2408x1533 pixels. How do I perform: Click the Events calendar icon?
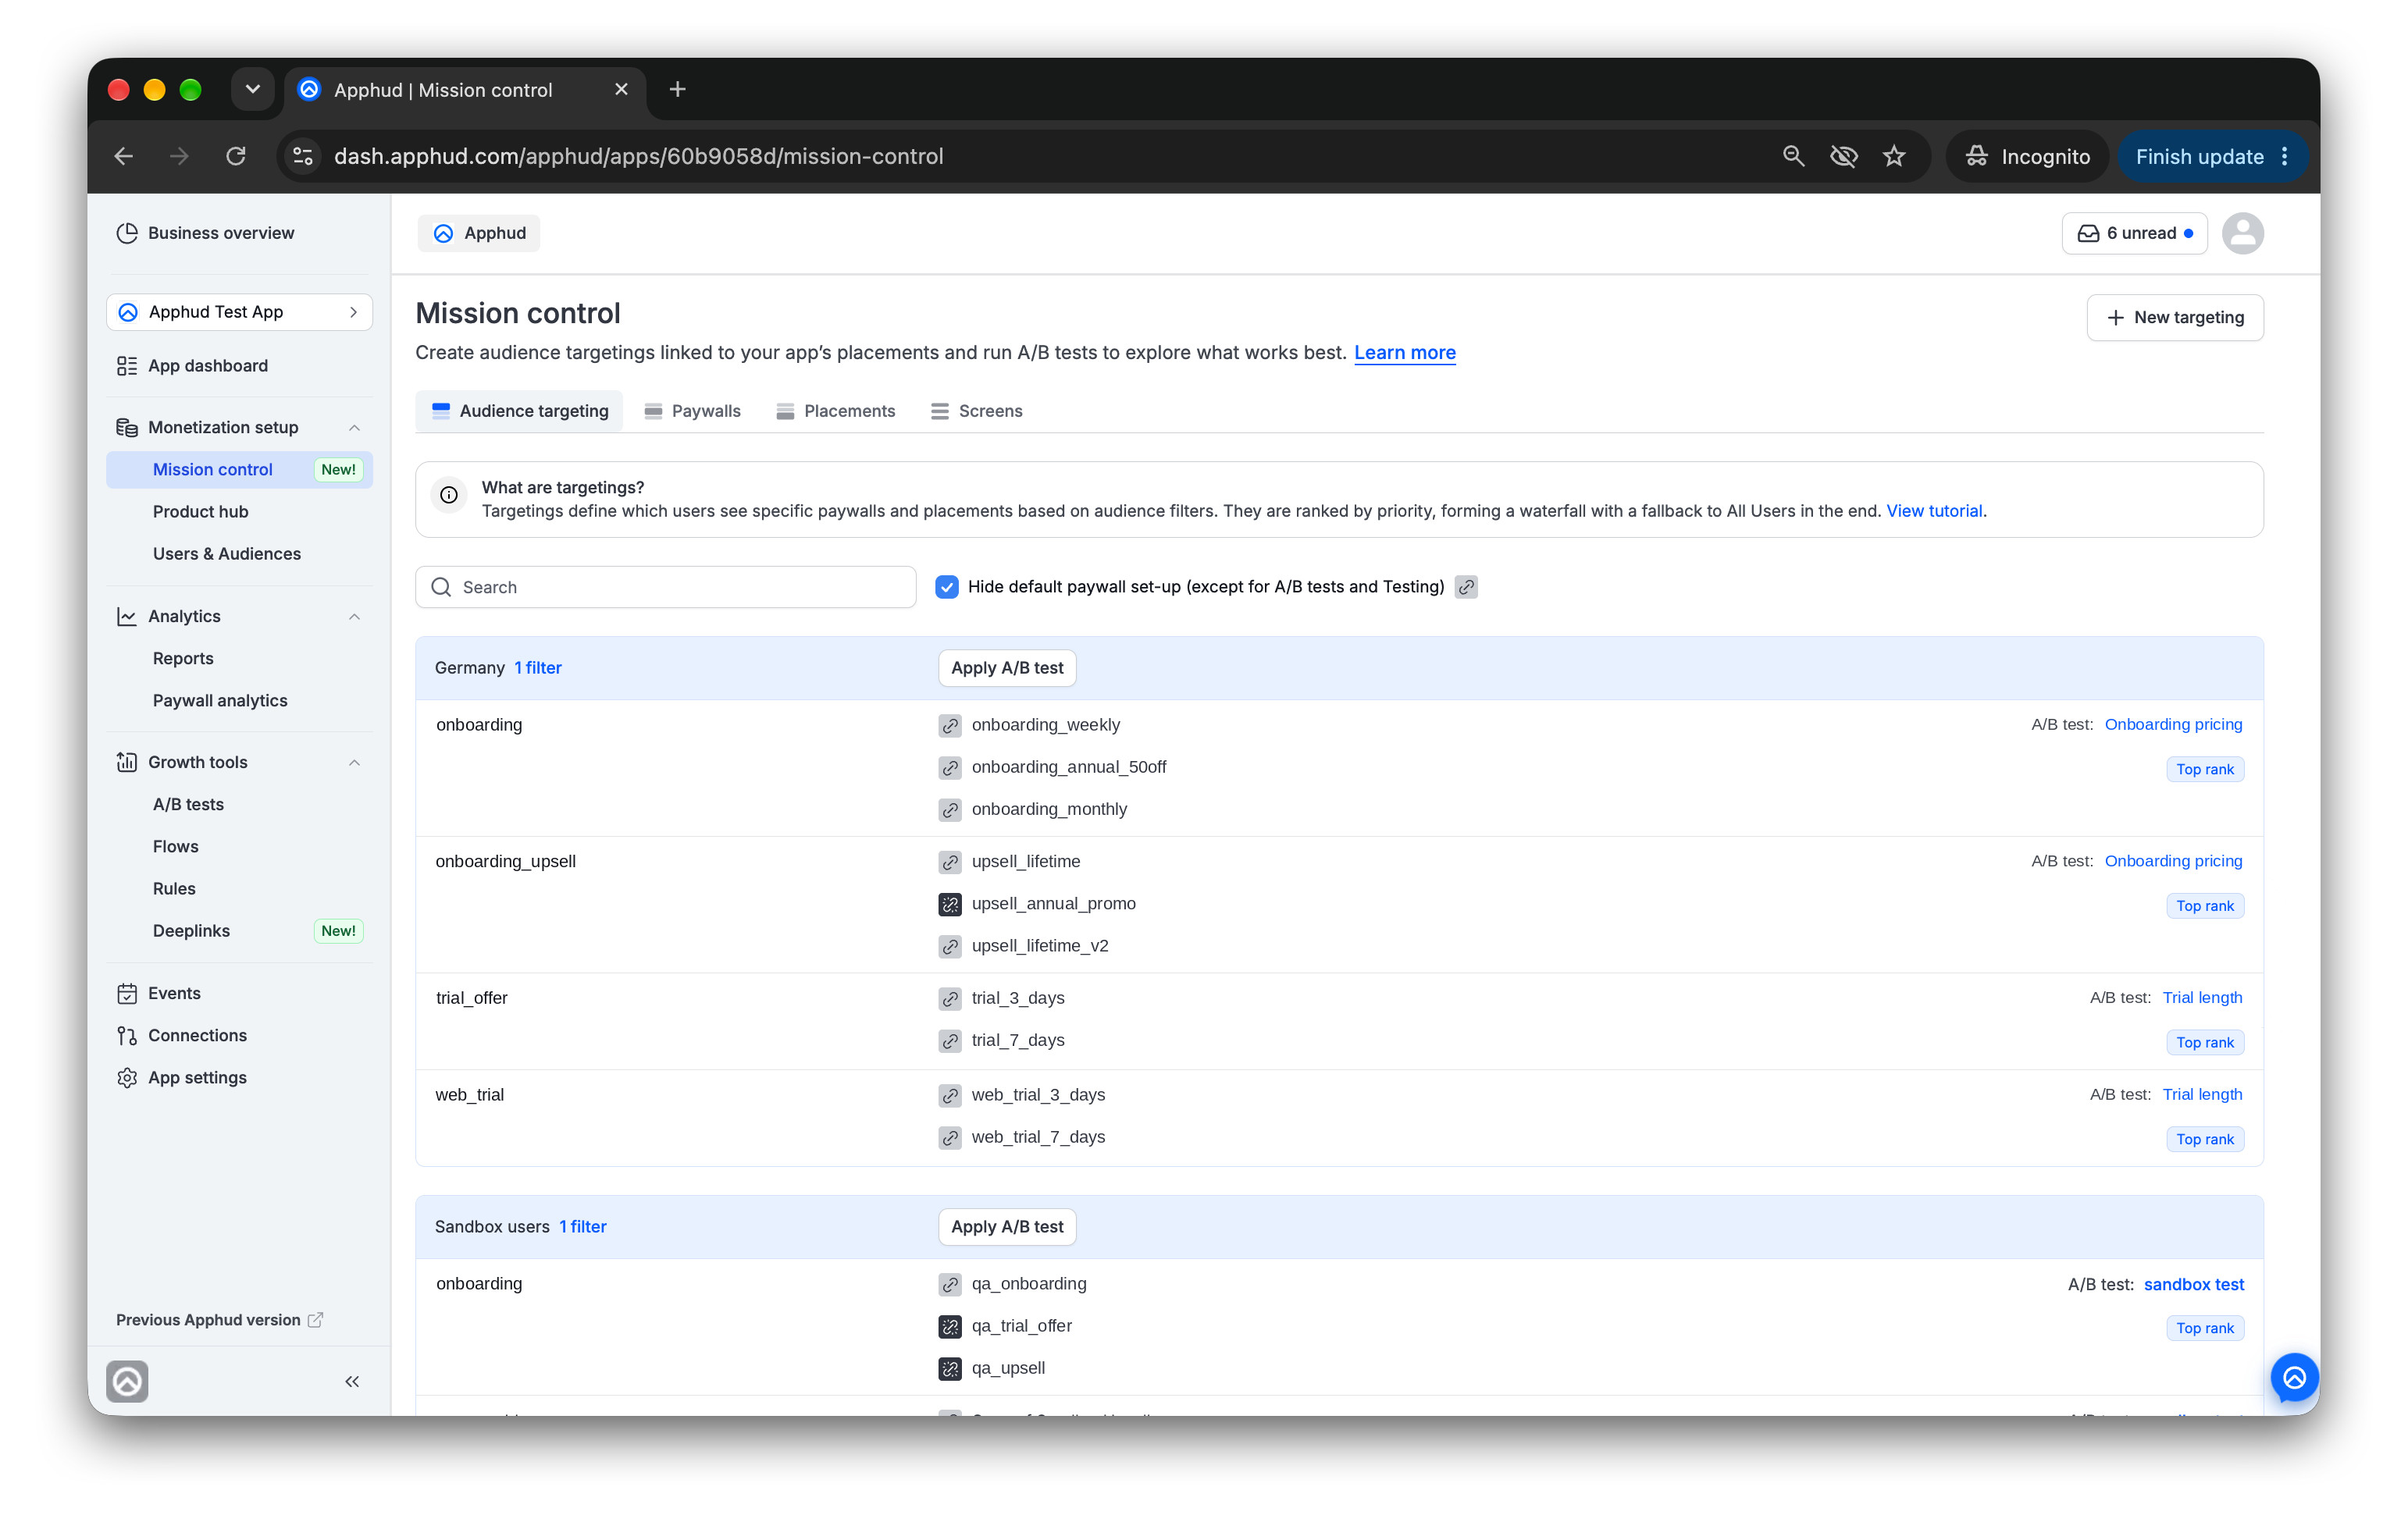click(x=127, y=993)
